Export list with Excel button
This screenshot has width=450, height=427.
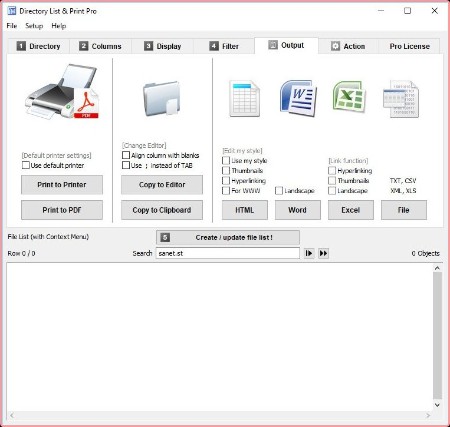351,210
